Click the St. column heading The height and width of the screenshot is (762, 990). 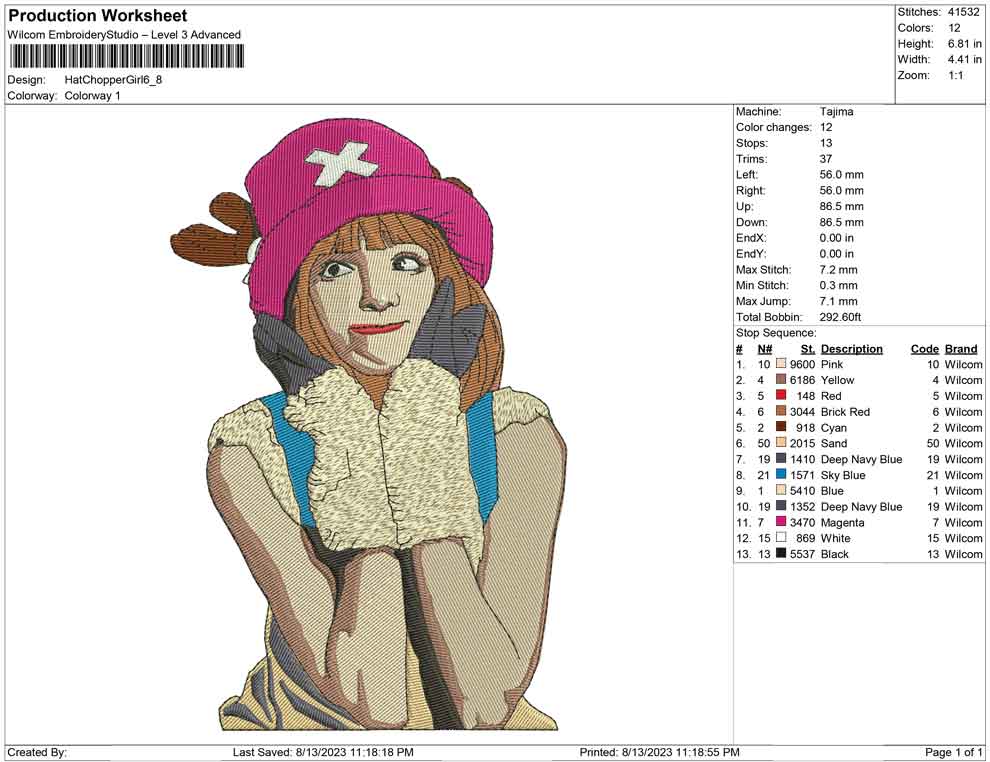tap(807, 348)
